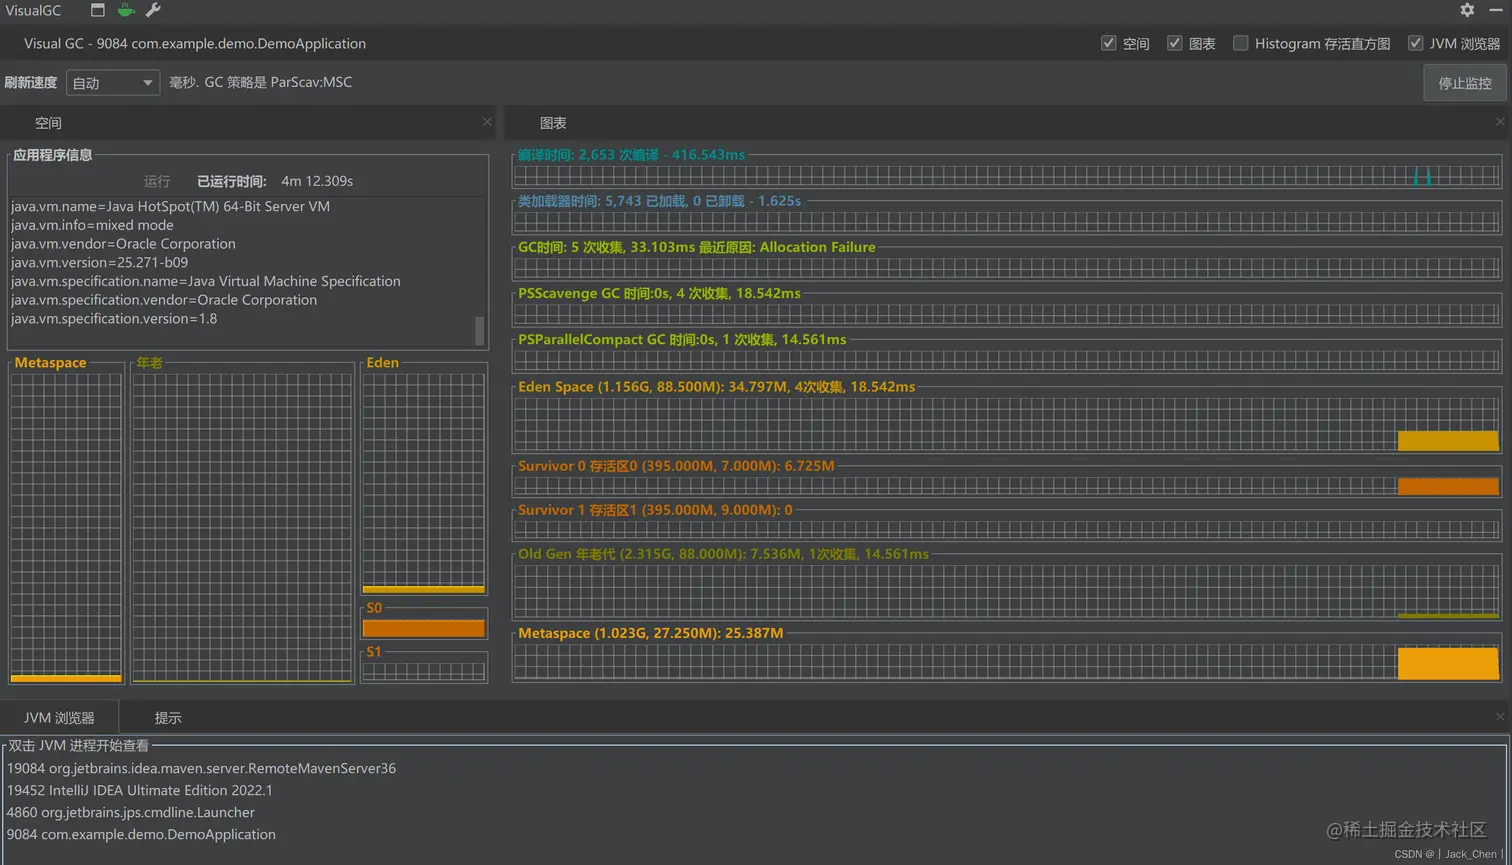Click the 图表 panel header
Image resolution: width=1512 pixels, height=865 pixels.
(553, 123)
